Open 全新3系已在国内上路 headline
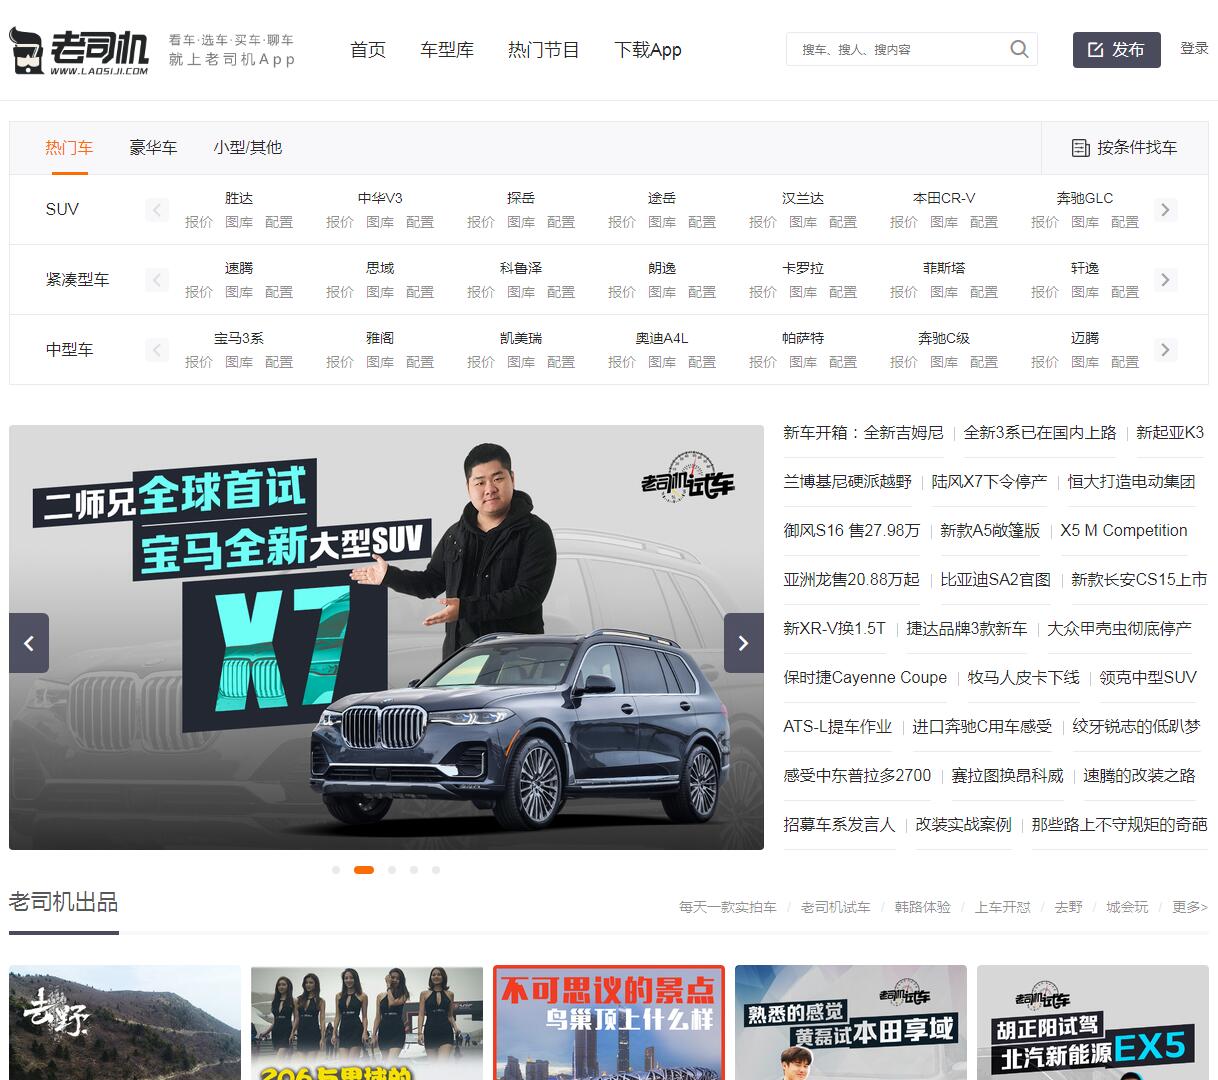The width and height of the screenshot is (1218, 1080). click(x=1040, y=433)
